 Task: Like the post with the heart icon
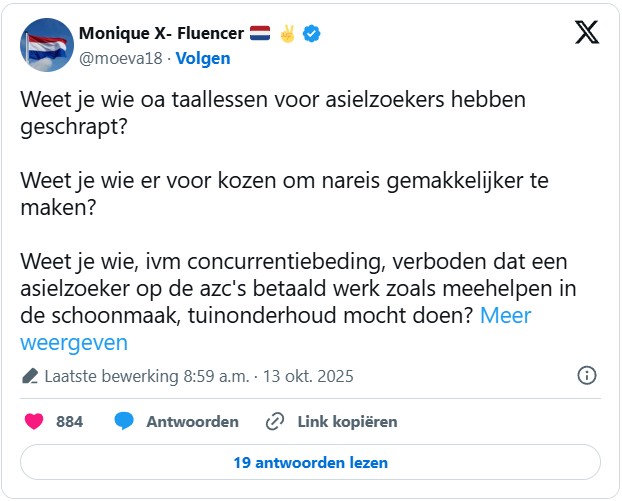(34, 422)
